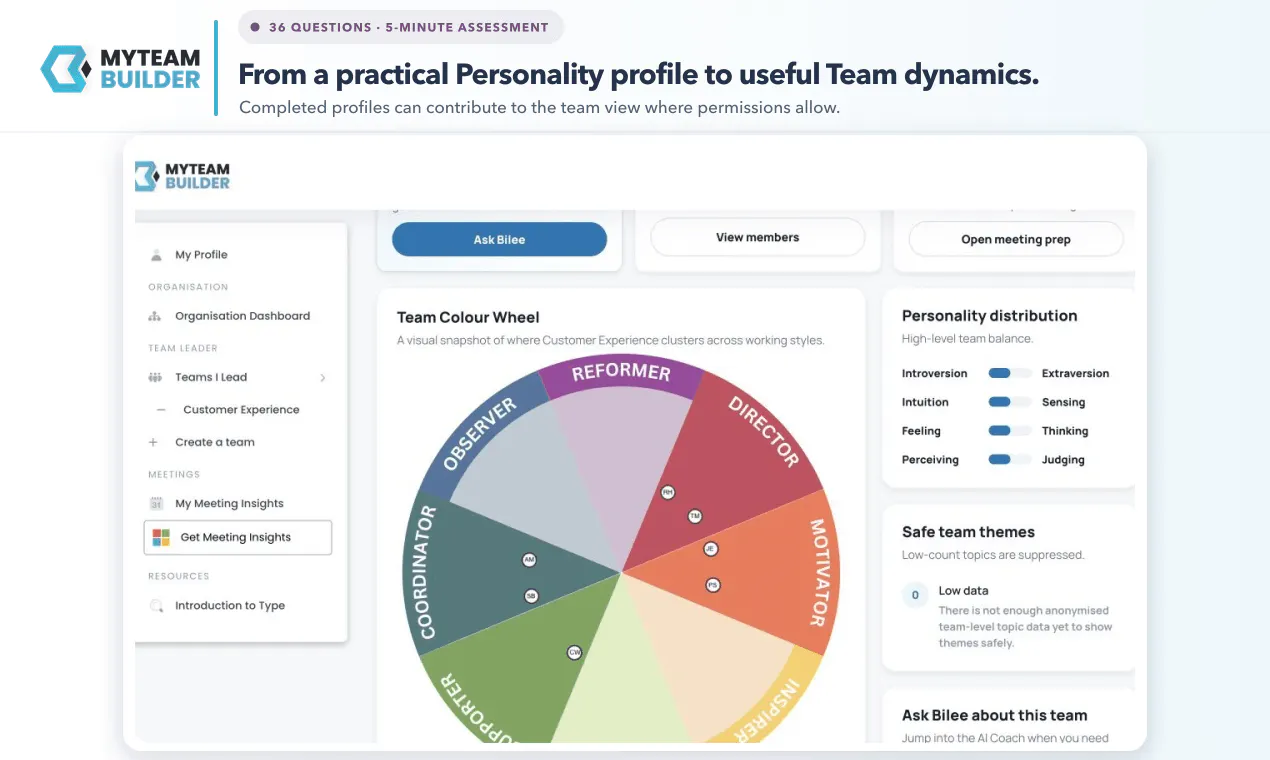1270x760 pixels.
Task: Click the Organisation Dashboard chart icon
Action: 155,316
